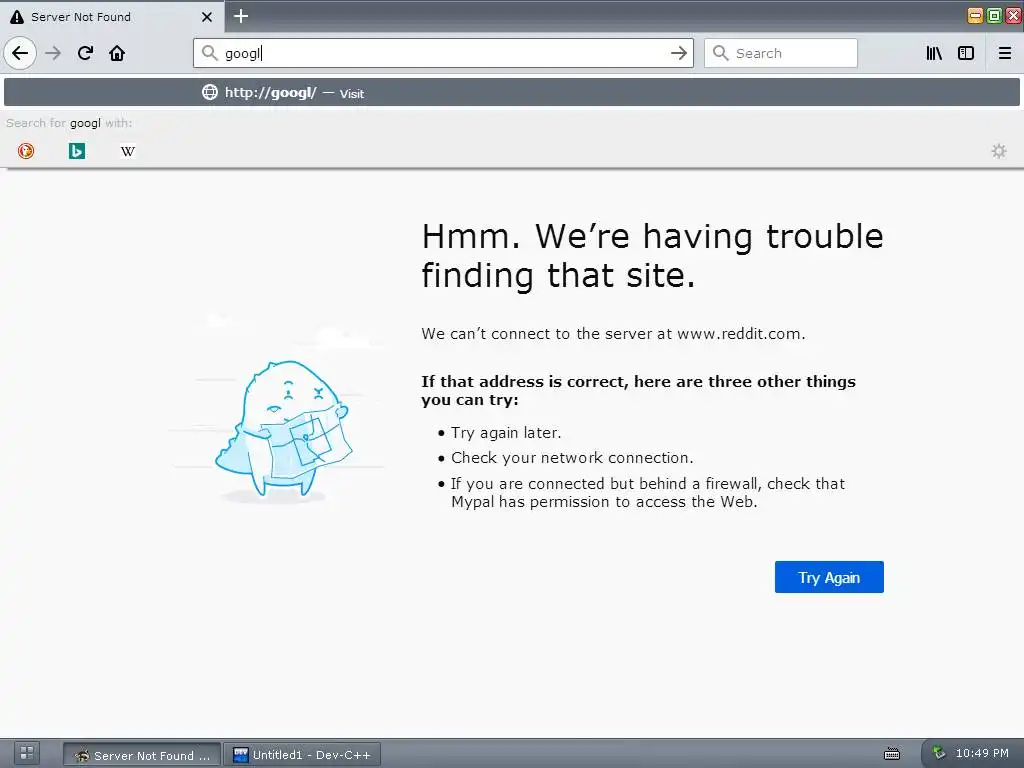Open the on-screen keyboard tray icon
The image size is (1024, 768).
point(891,754)
